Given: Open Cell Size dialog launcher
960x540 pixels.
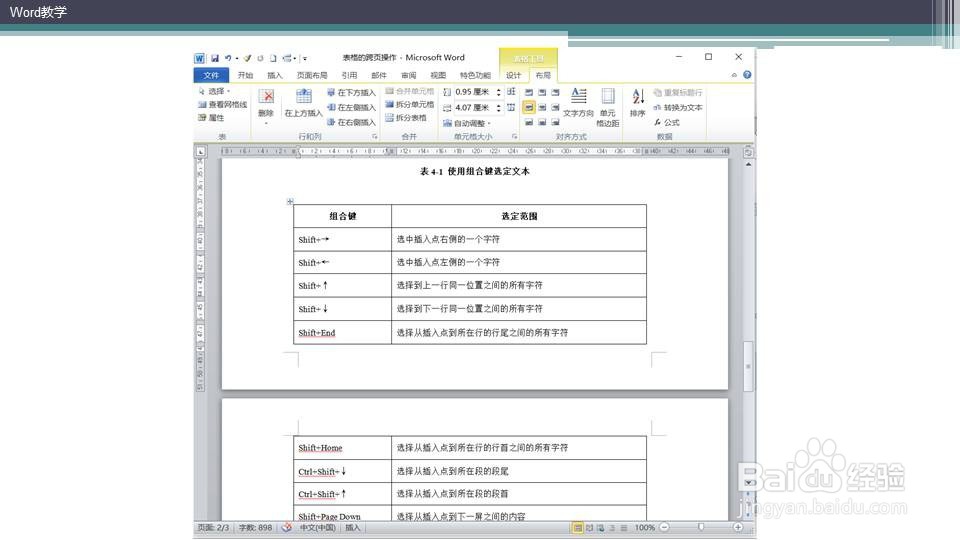Looking at the screenshot, I should click(x=514, y=137).
